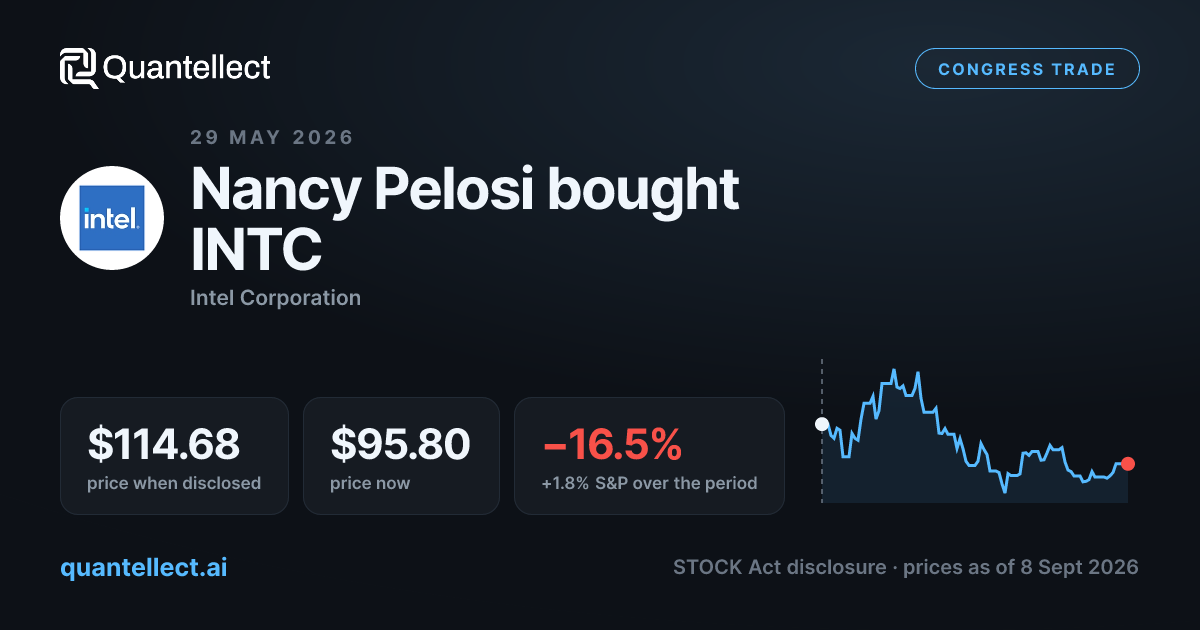Select the 29 MAY 2026 date label
Screen dimensions: 1200x630
pyautogui.click(x=272, y=137)
